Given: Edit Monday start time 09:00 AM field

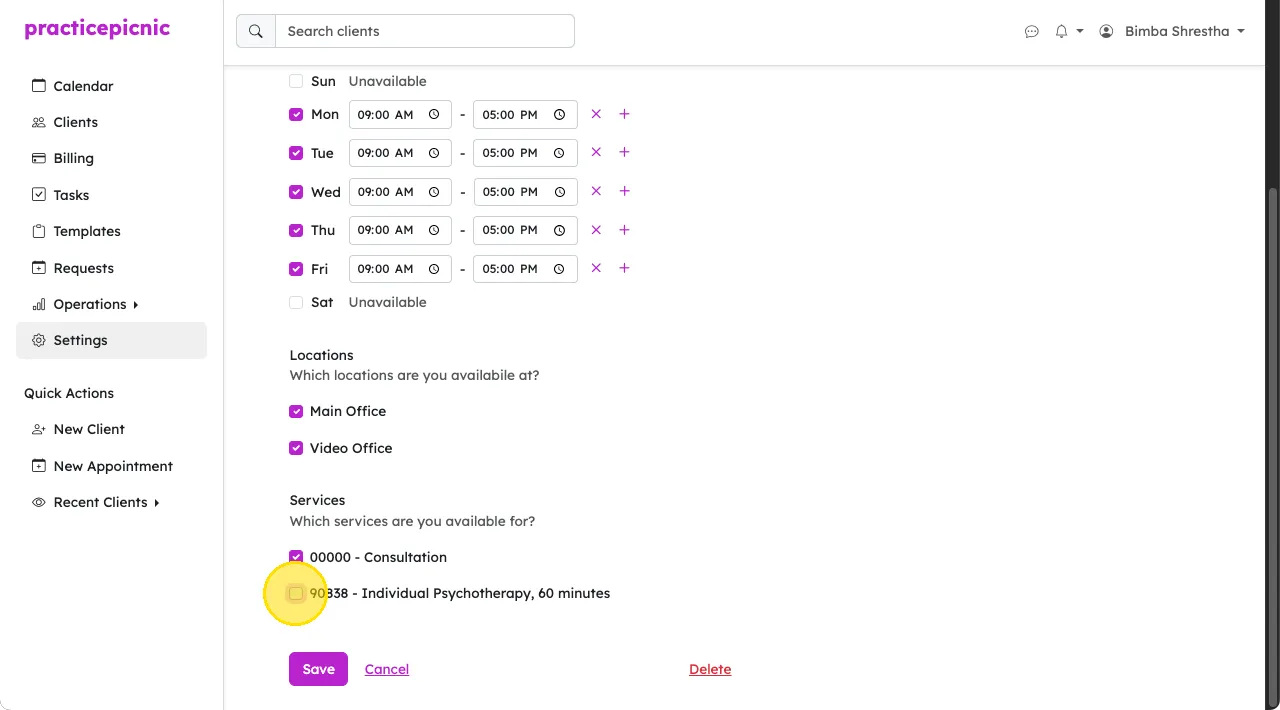Looking at the screenshot, I should pyautogui.click(x=400, y=115).
